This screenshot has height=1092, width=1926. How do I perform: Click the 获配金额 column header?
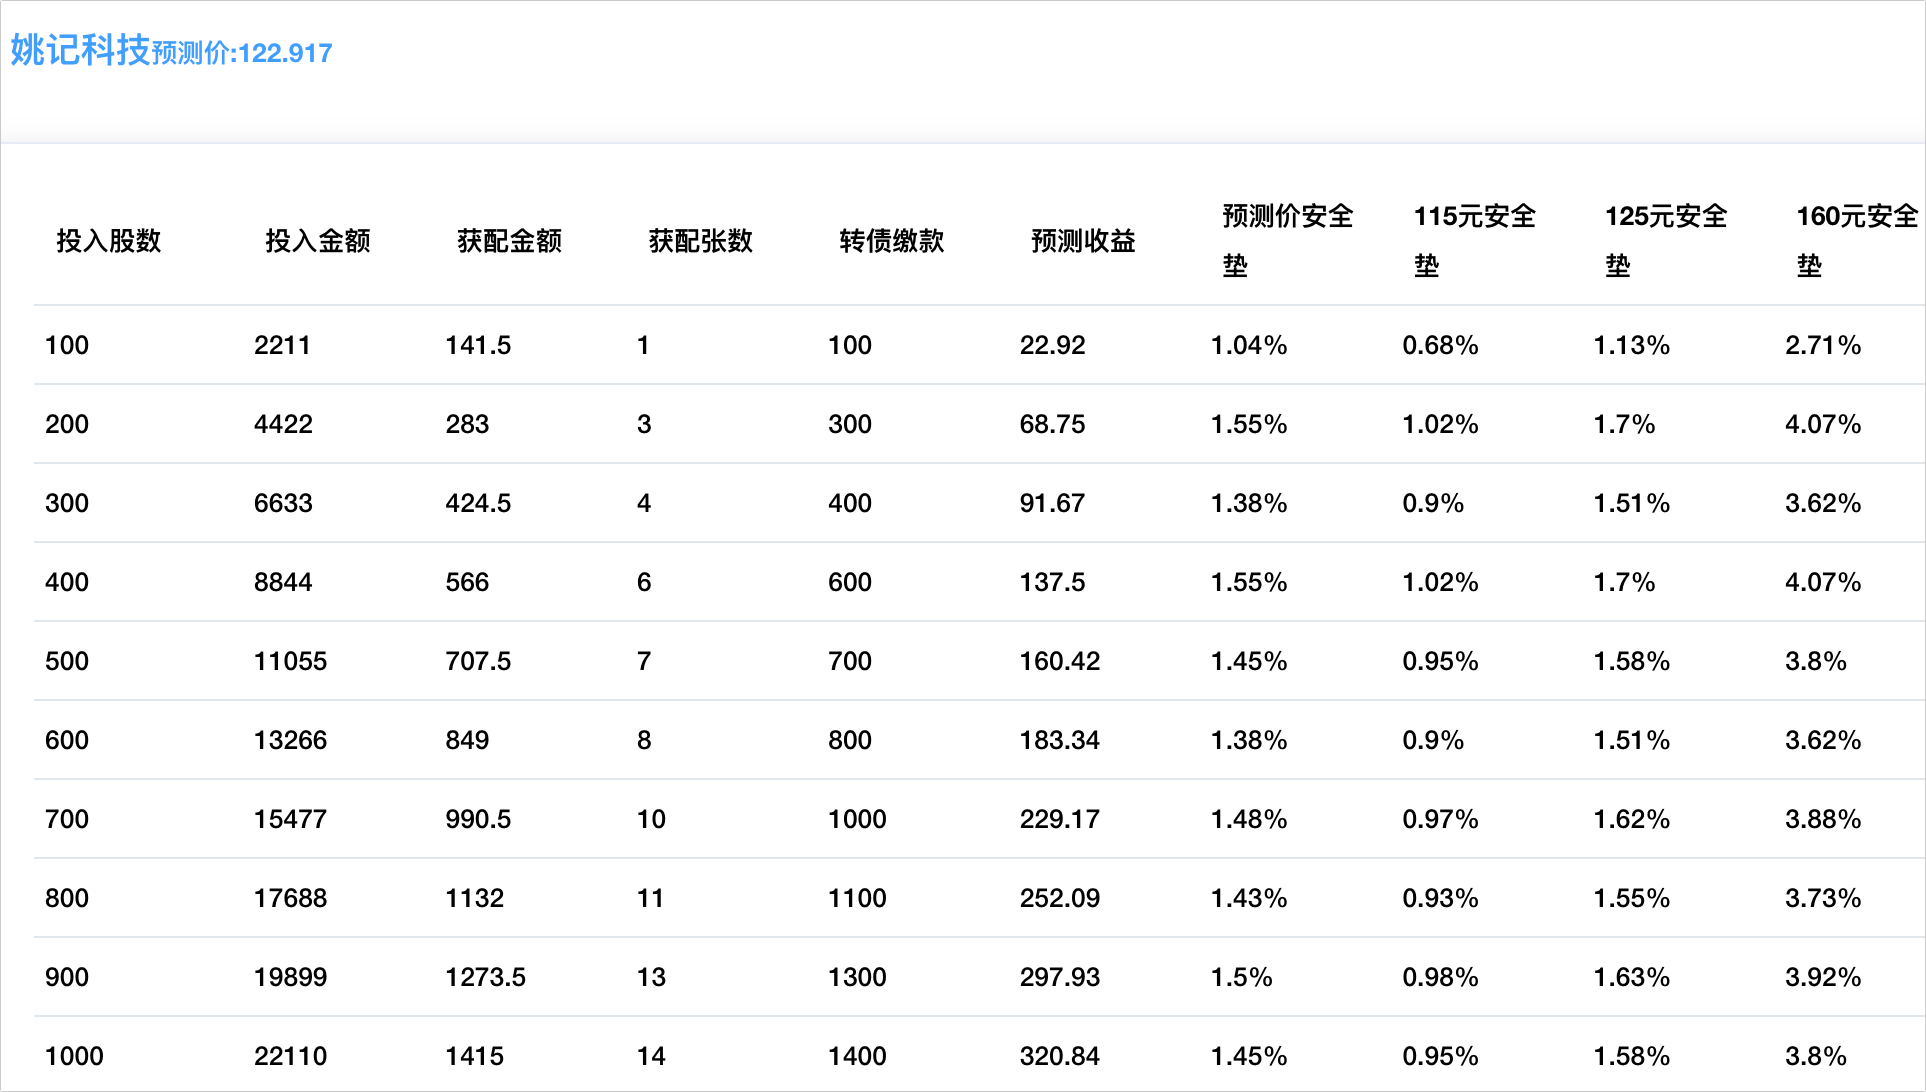(509, 241)
